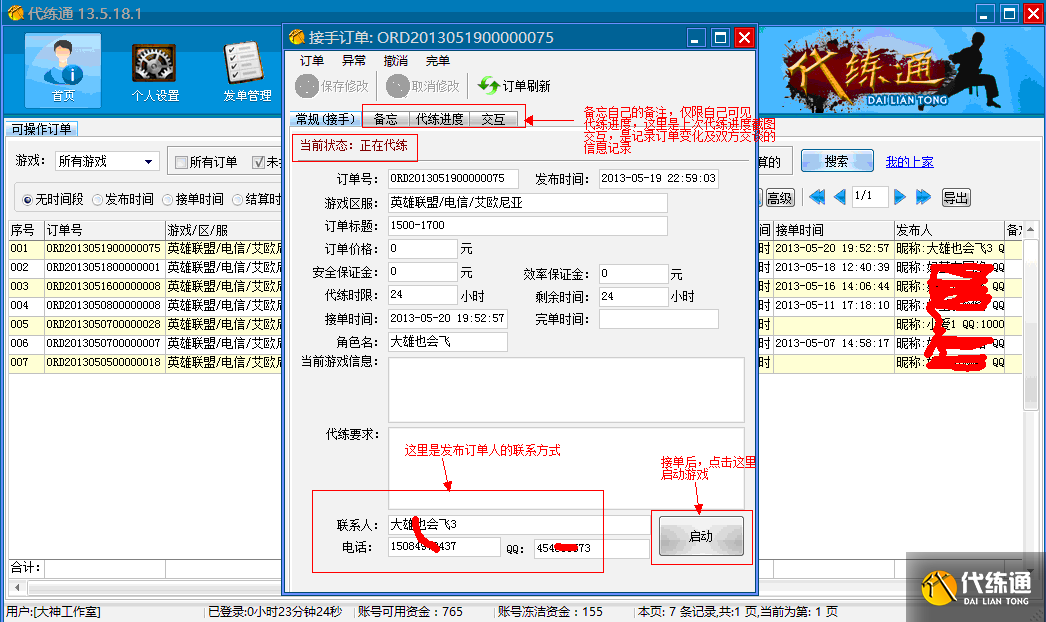Switch to the 备忘 tab
Viewport: 1046px width, 622px height.
coord(385,119)
